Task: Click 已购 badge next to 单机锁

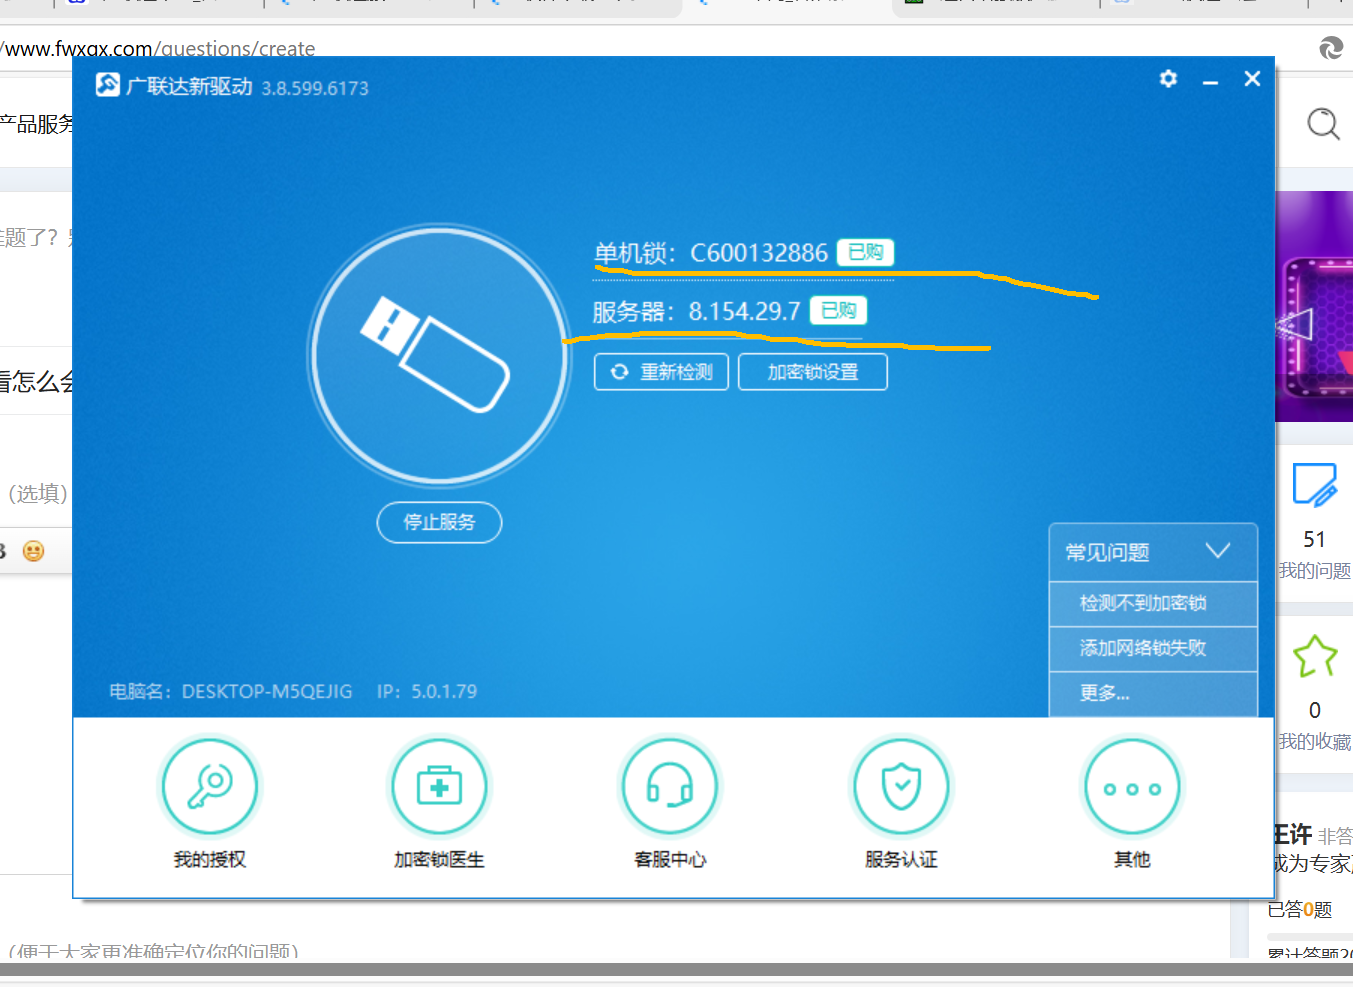Action: [x=865, y=252]
